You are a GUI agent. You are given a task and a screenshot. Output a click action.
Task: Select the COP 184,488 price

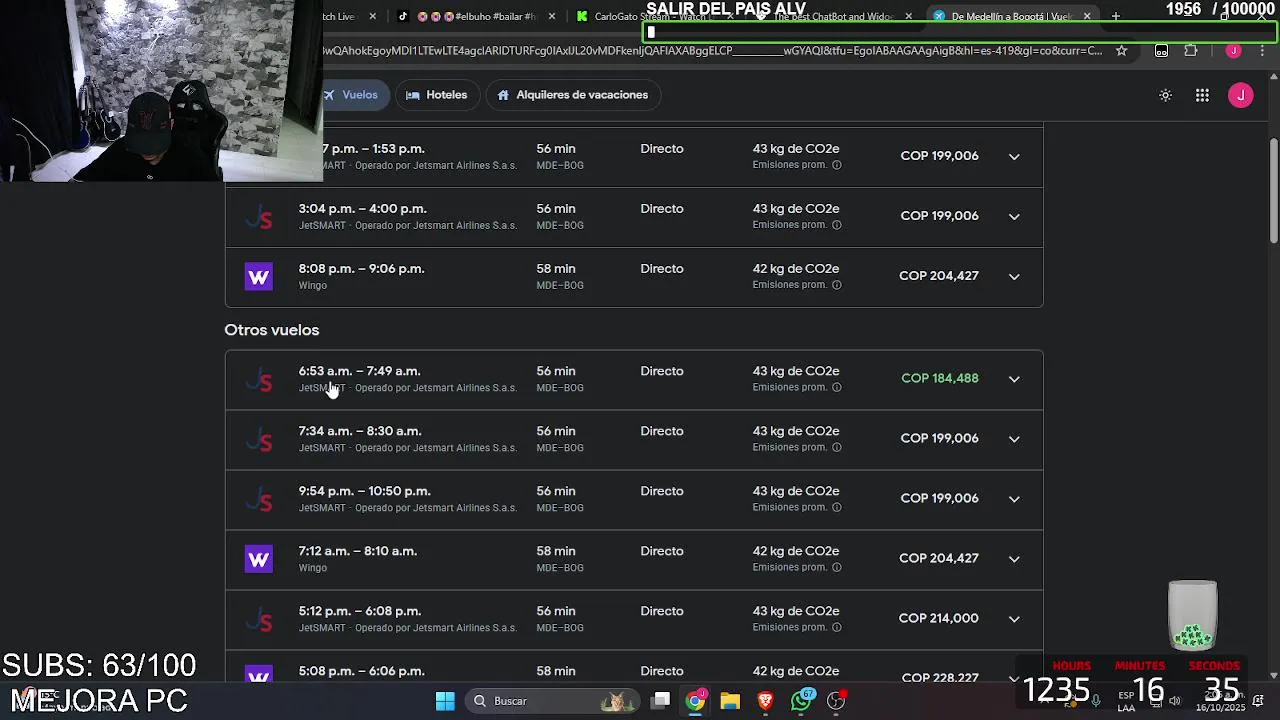pyautogui.click(x=940, y=378)
